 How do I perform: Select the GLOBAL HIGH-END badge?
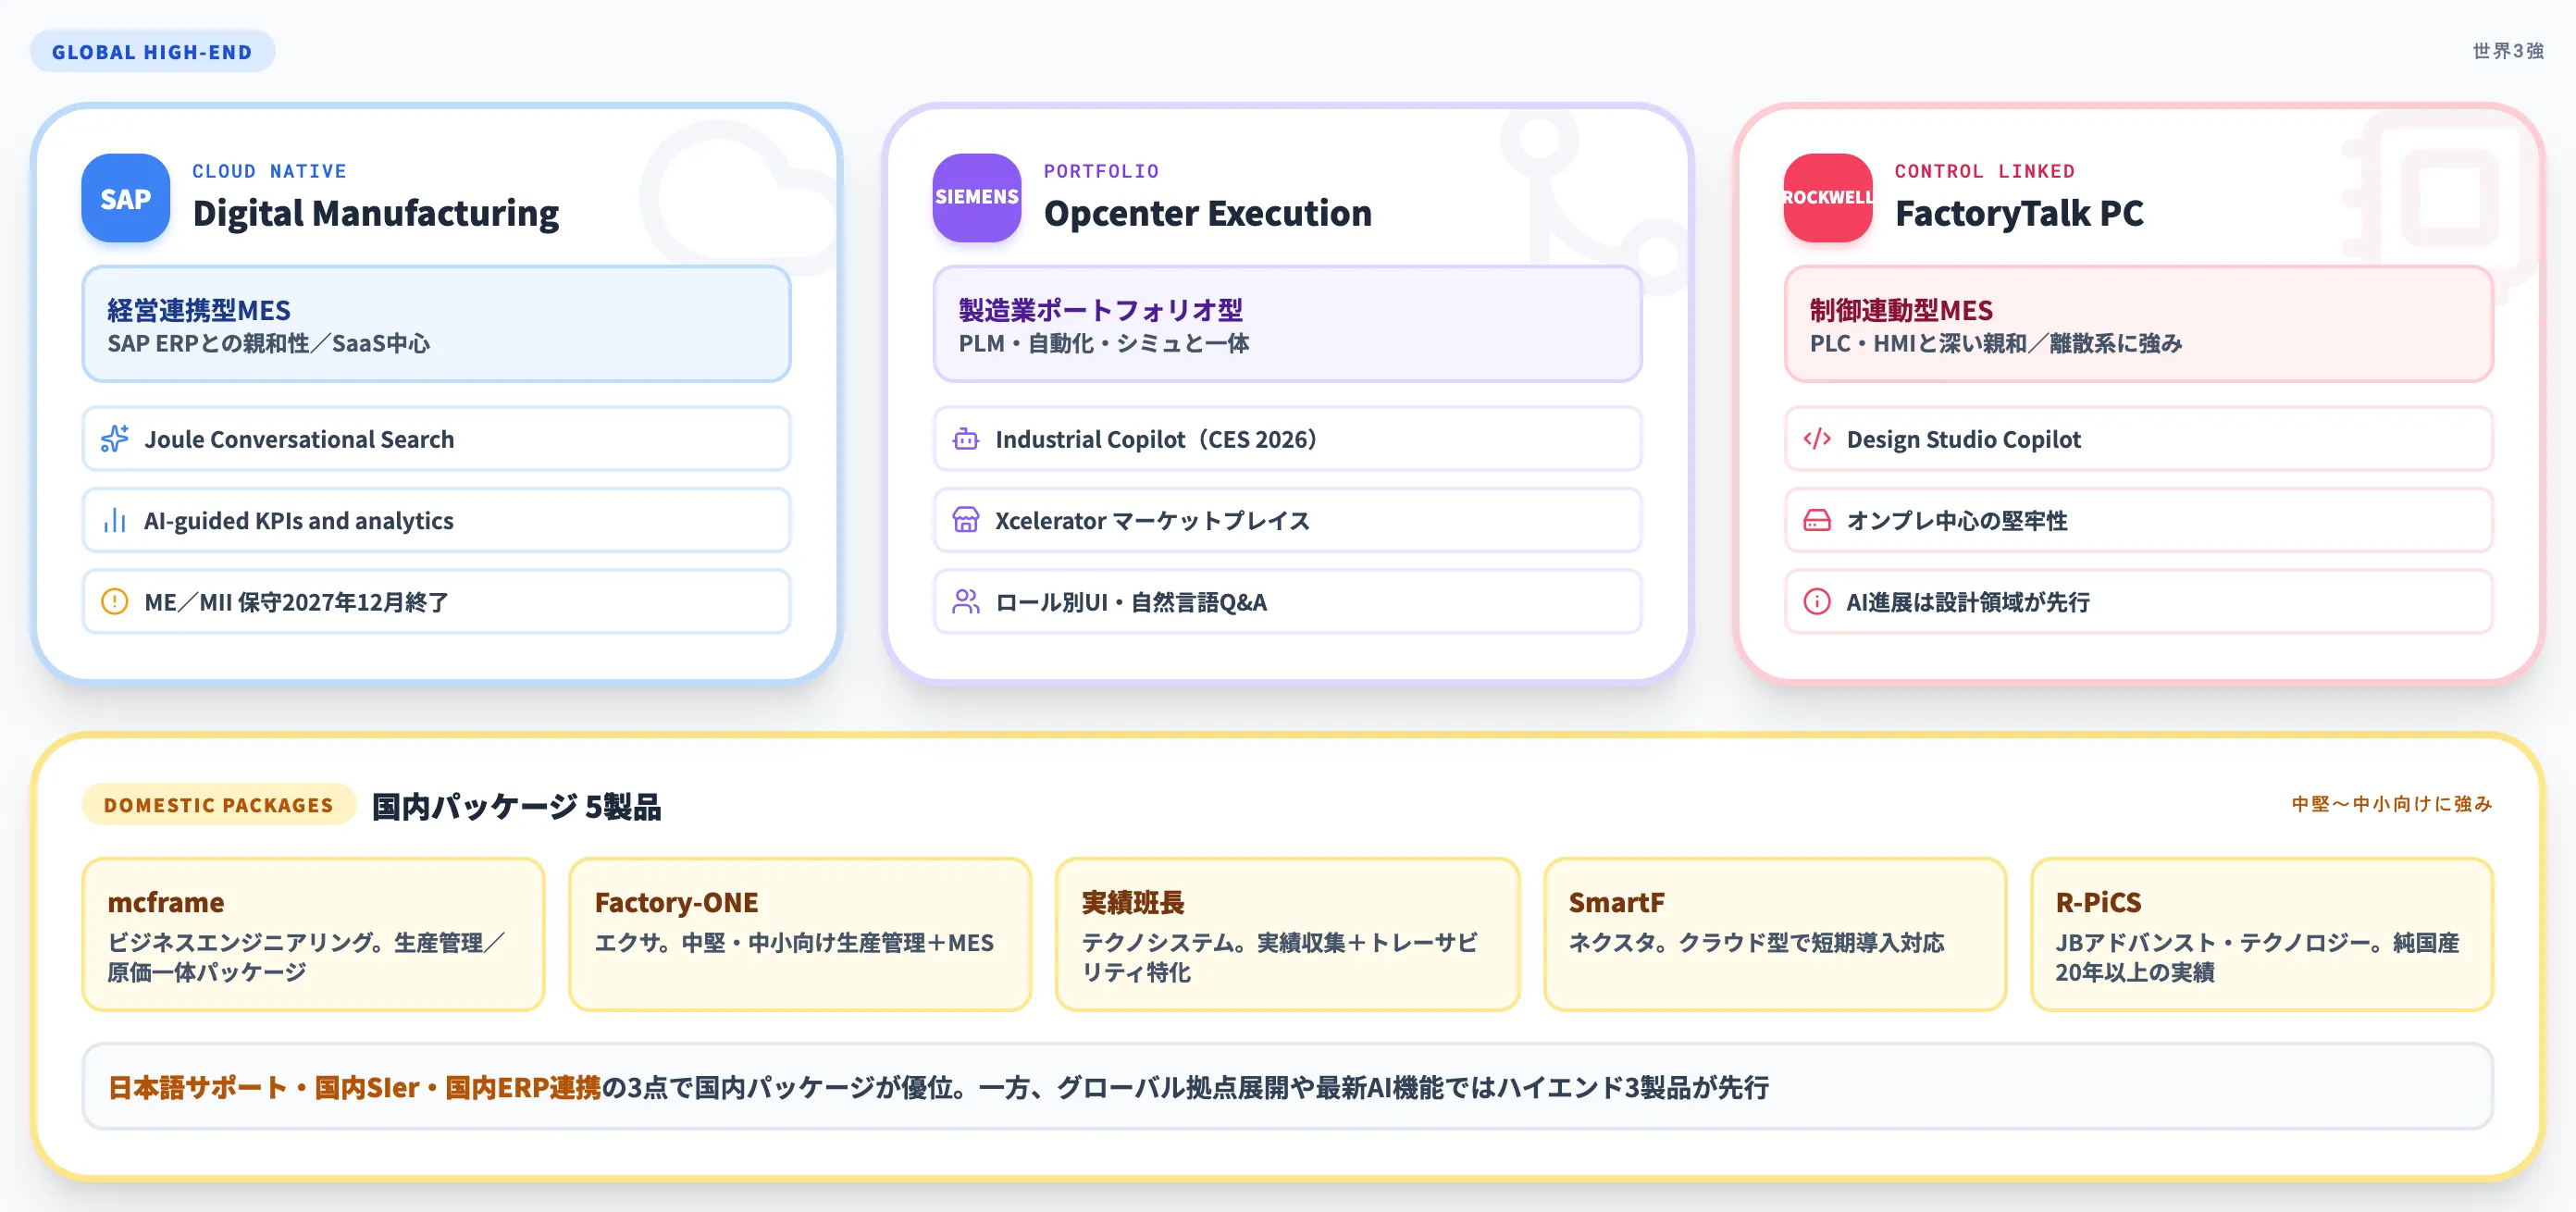tap(152, 52)
